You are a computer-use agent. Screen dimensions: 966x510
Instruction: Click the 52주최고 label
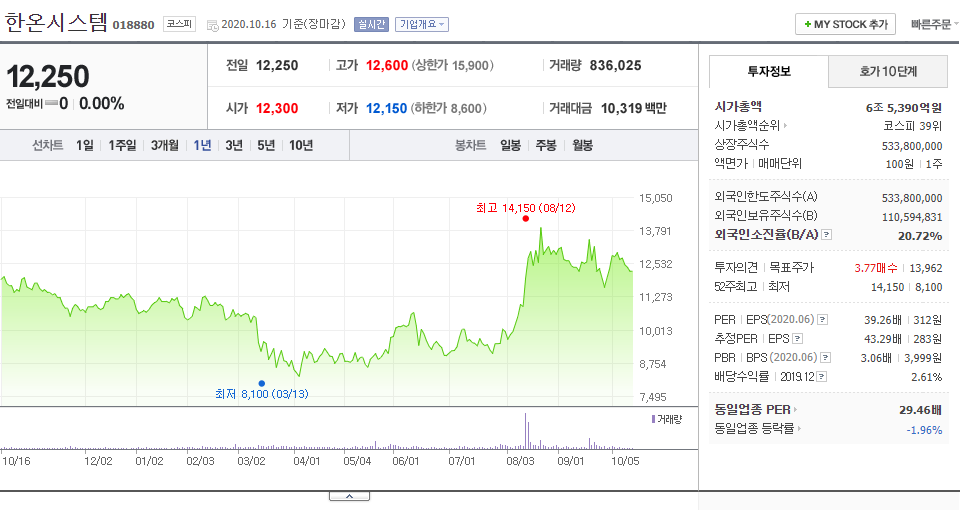(736, 287)
